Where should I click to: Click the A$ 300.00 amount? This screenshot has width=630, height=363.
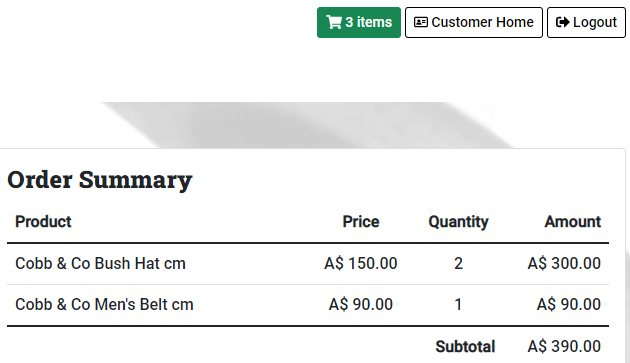[564, 264]
